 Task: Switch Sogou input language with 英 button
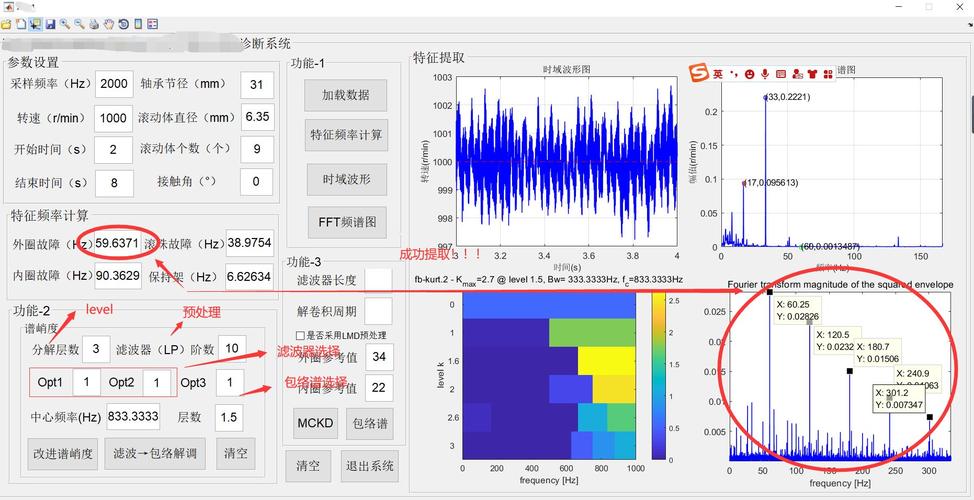(717, 75)
